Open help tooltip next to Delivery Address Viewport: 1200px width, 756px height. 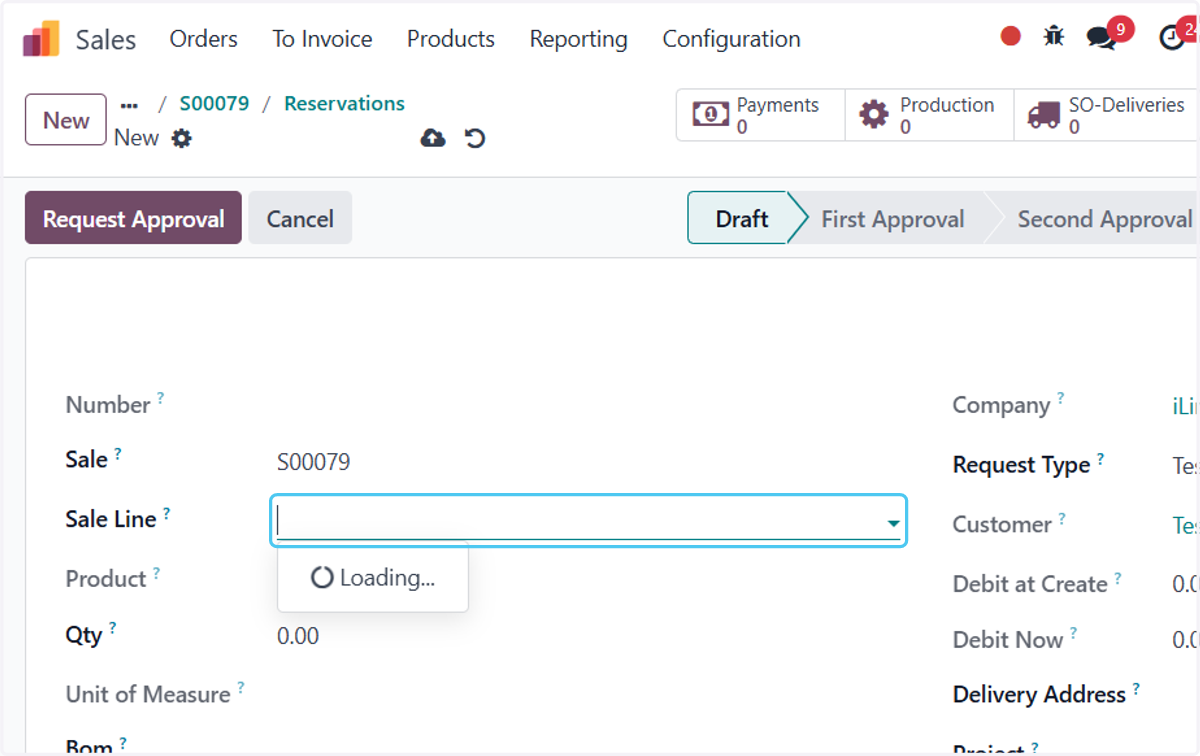[1136, 688]
